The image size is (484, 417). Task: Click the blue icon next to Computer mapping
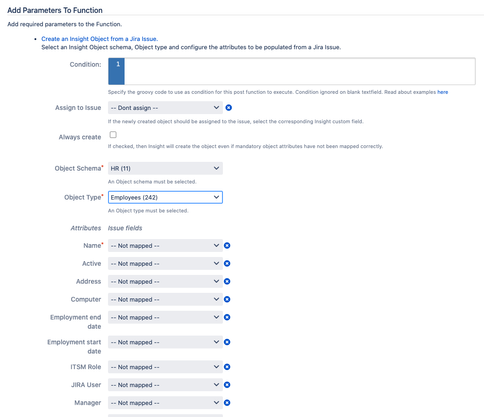click(227, 299)
